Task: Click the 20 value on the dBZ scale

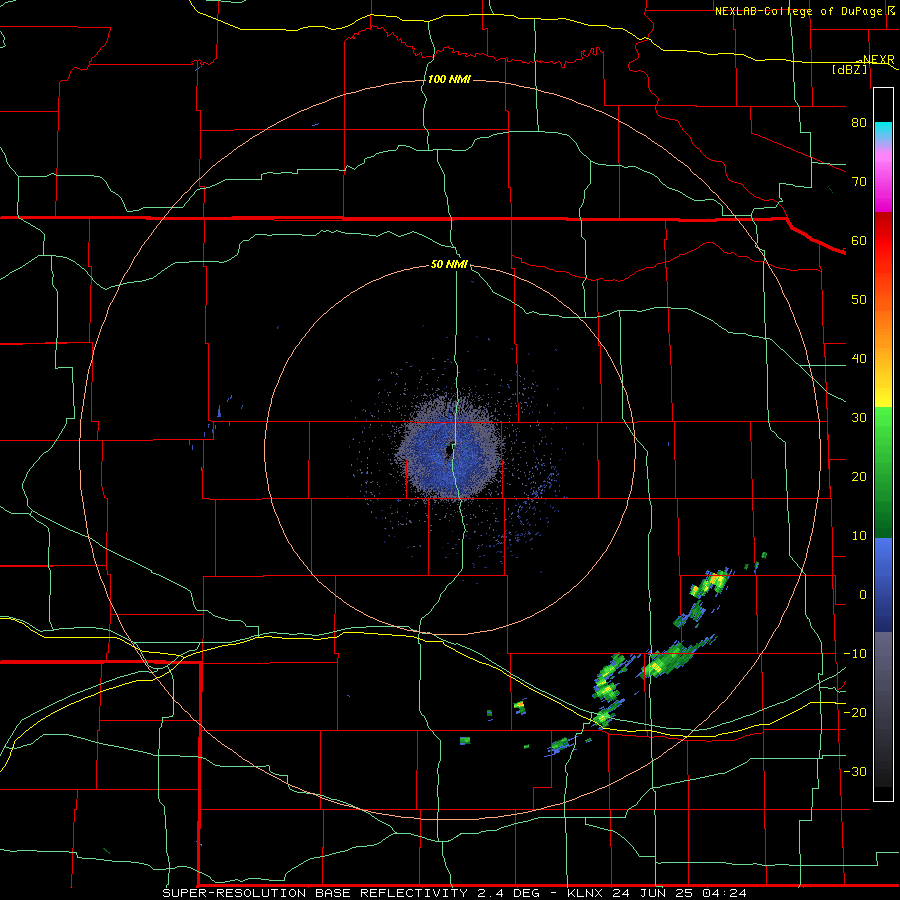Action: 859,477
